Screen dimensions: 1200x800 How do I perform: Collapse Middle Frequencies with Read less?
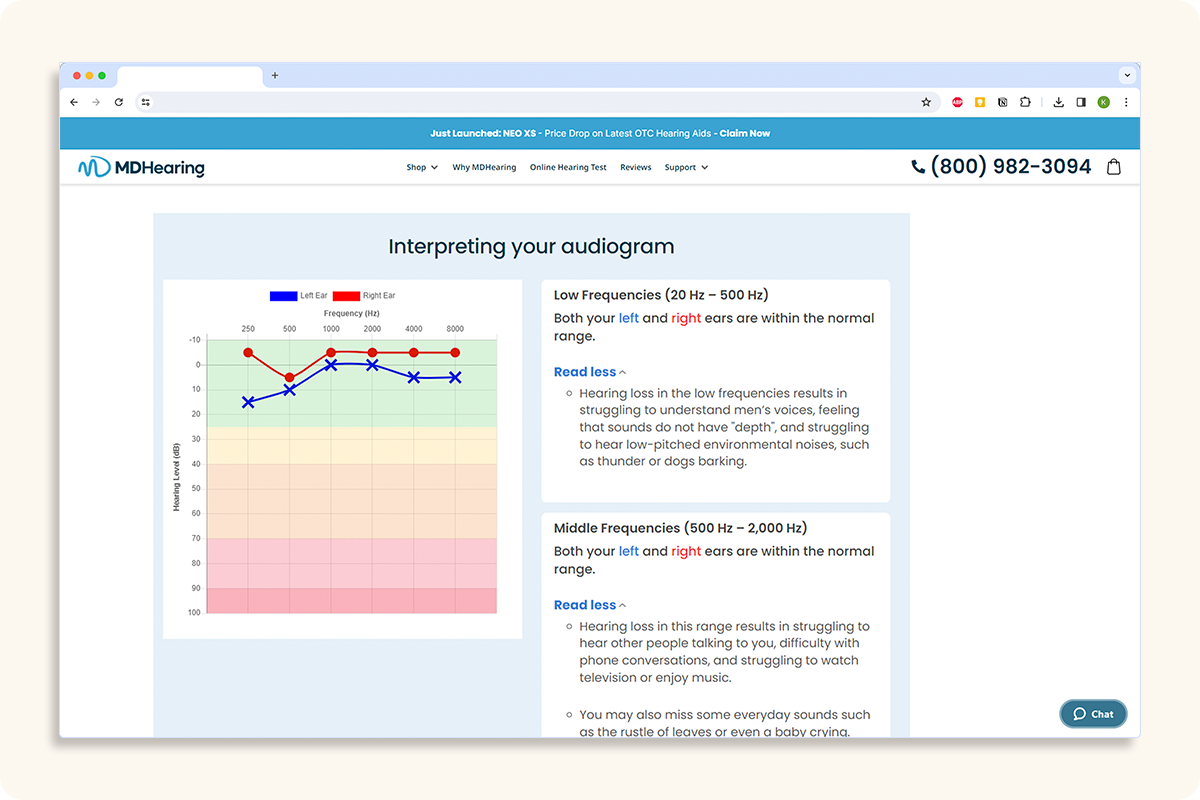point(589,605)
